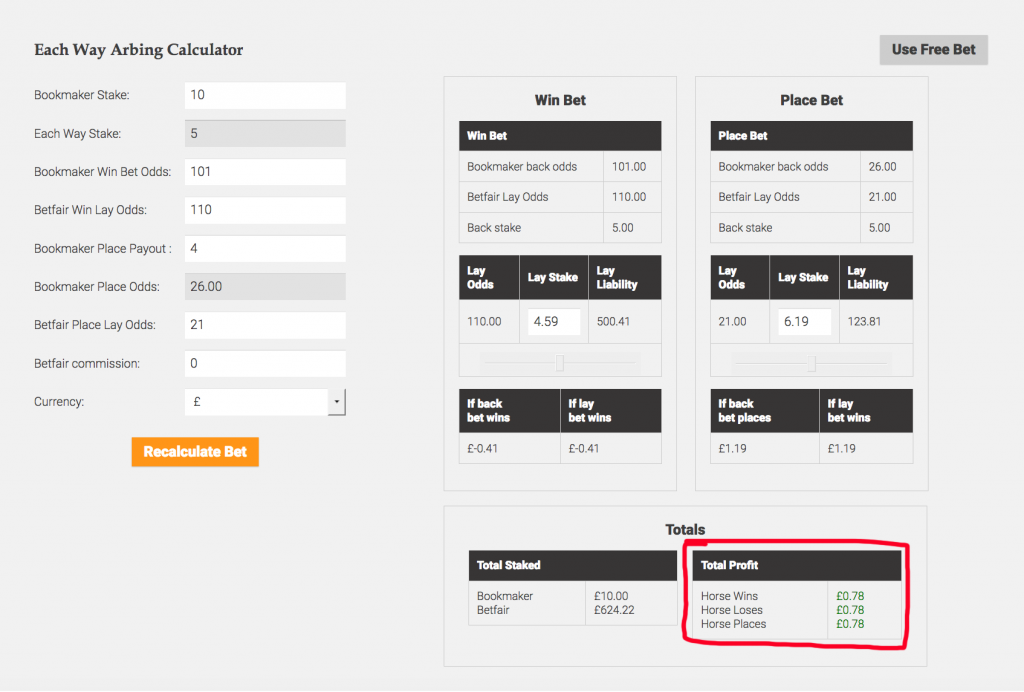Click the 'Place Bet' panel title above the table
This screenshot has width=1024, height=692.
point(811,101)
